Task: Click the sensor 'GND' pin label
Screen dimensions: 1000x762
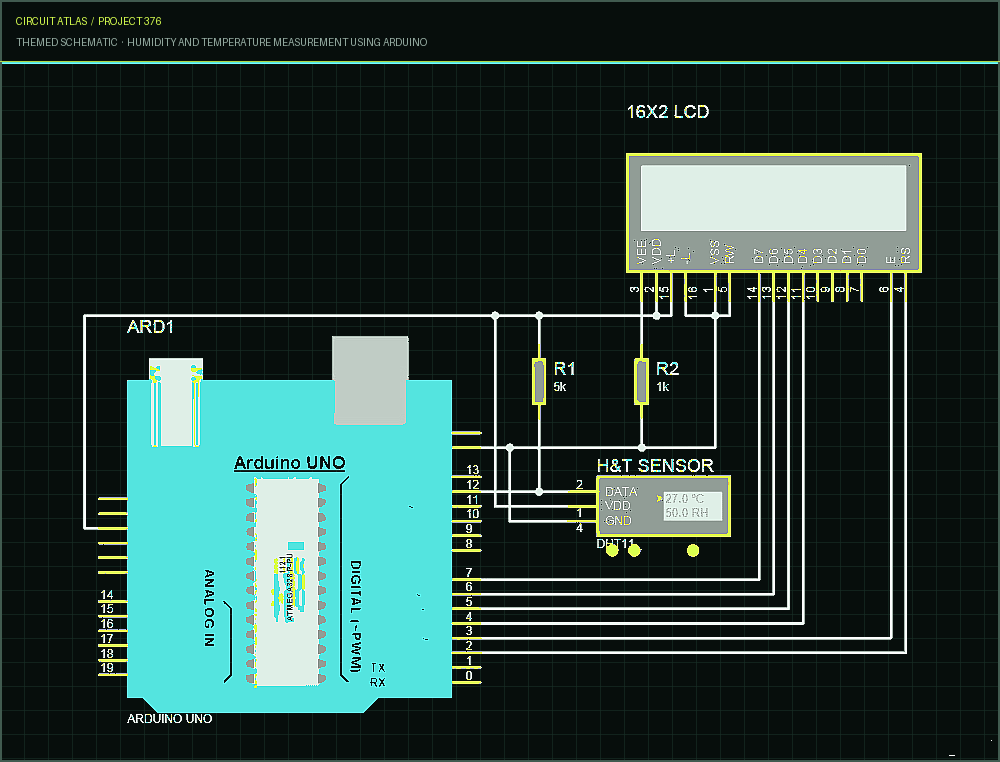Action: coord(618,520)
